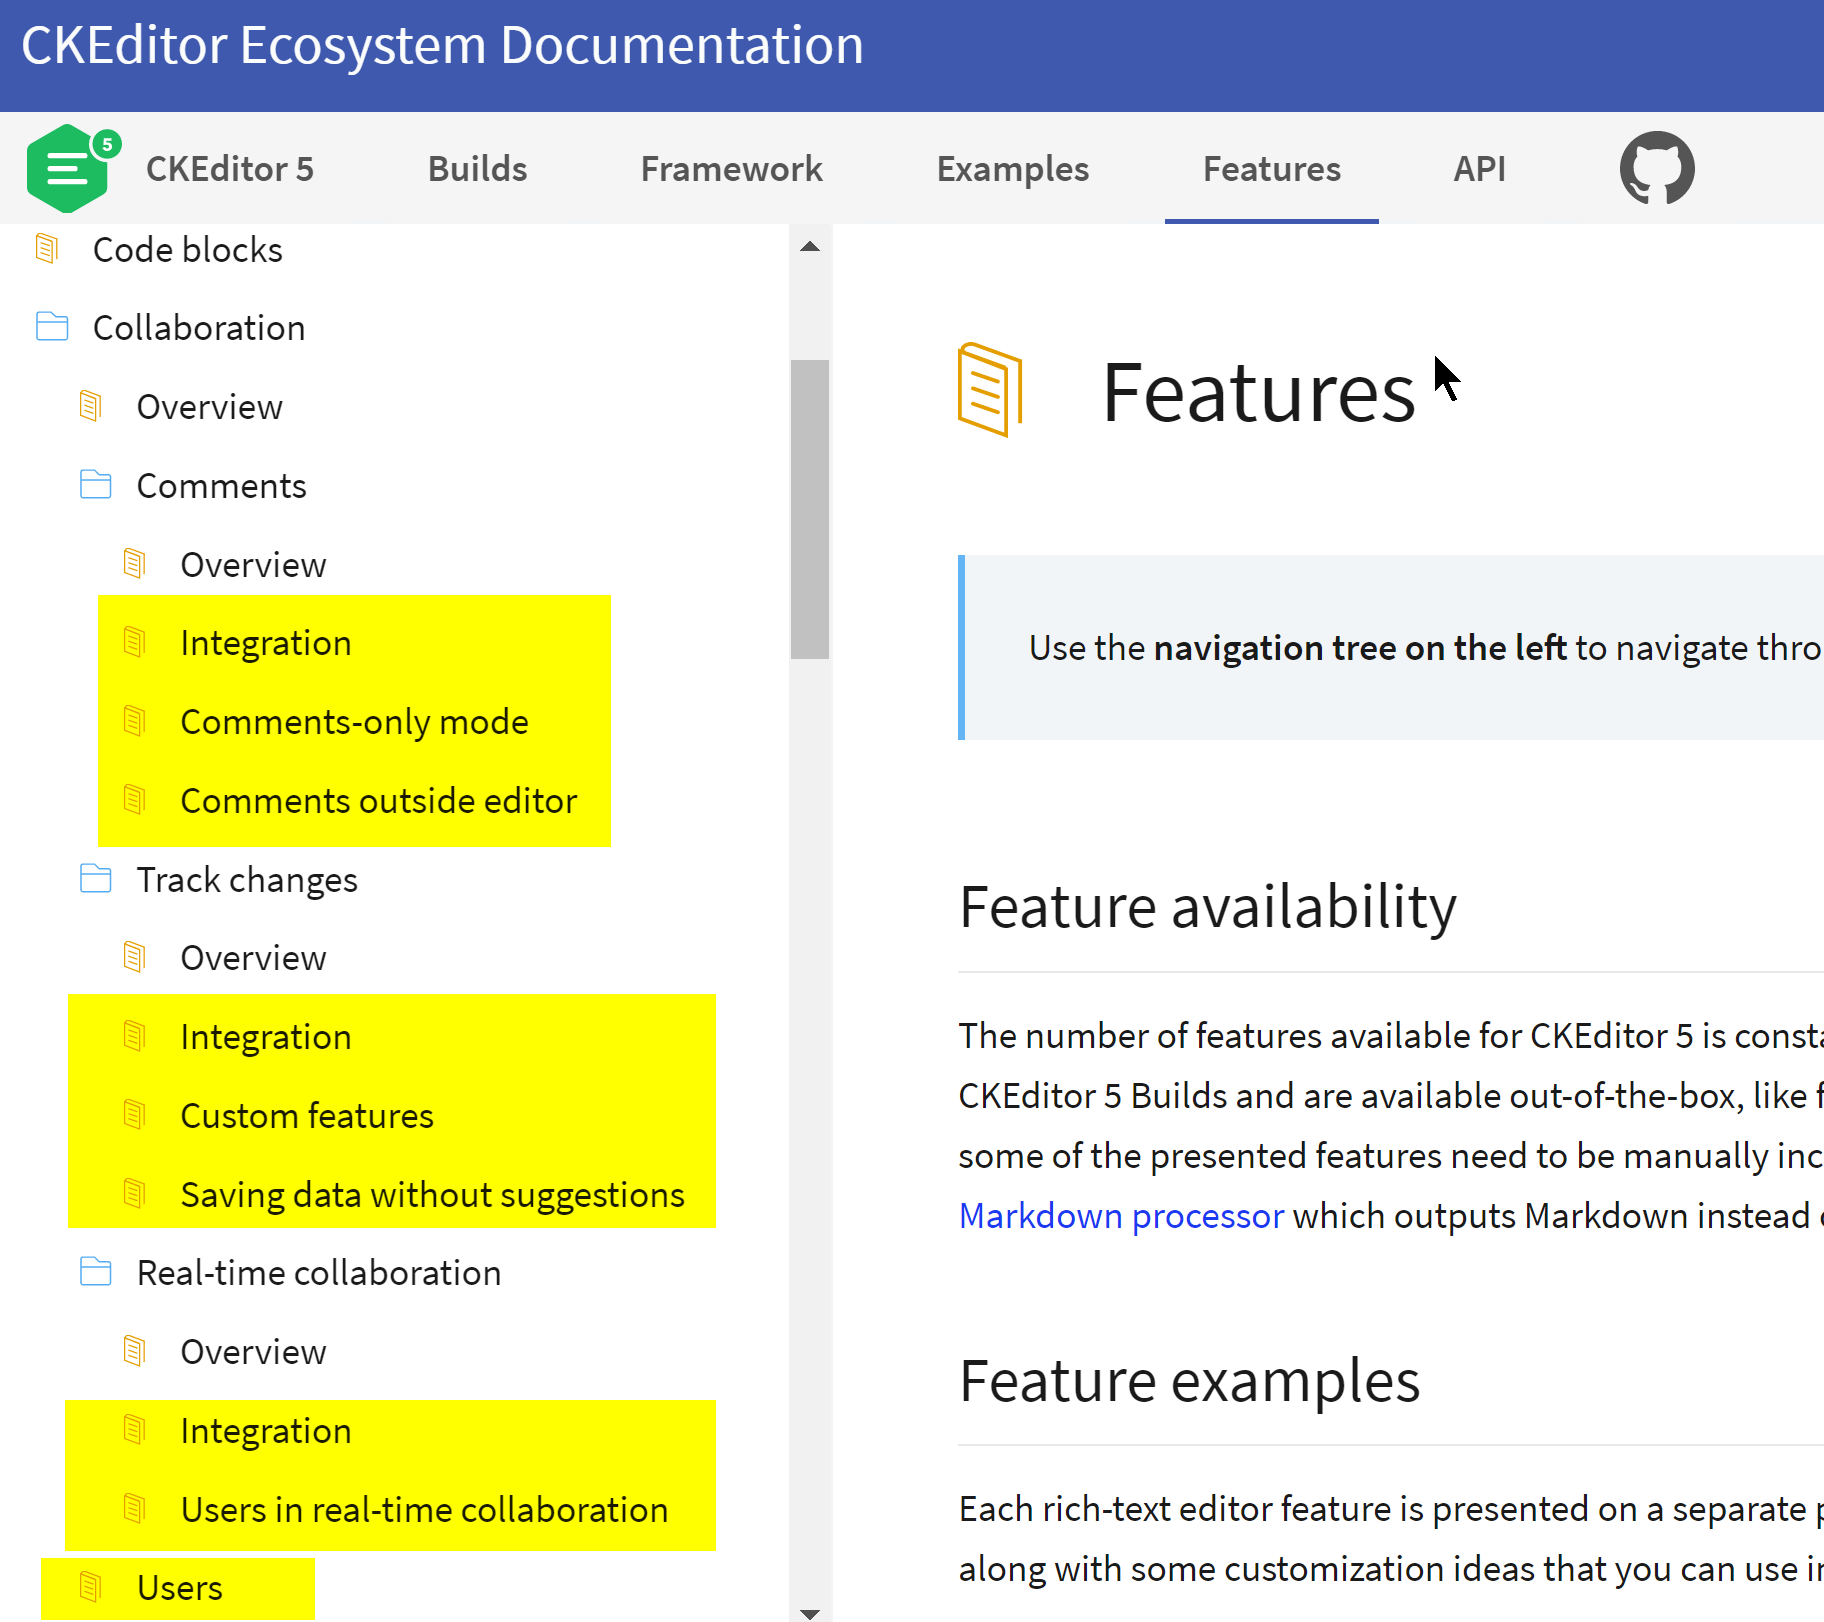Open the CKEditor 5 home link
Image resolution: width=1824 pixels, height=1622 pixels.
tap(230, 169)
